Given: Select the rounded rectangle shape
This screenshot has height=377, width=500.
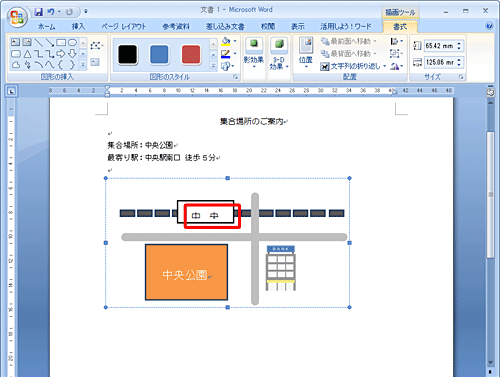Looking at the screenshot, I should (16, 54).
